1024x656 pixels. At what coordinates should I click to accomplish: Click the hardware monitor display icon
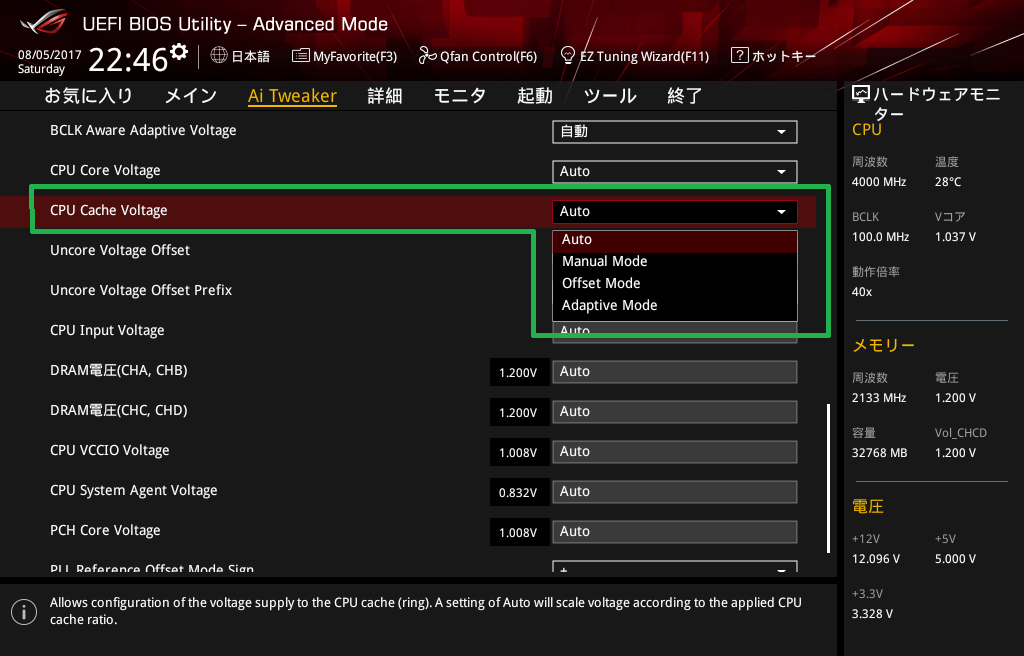[861, 95]
